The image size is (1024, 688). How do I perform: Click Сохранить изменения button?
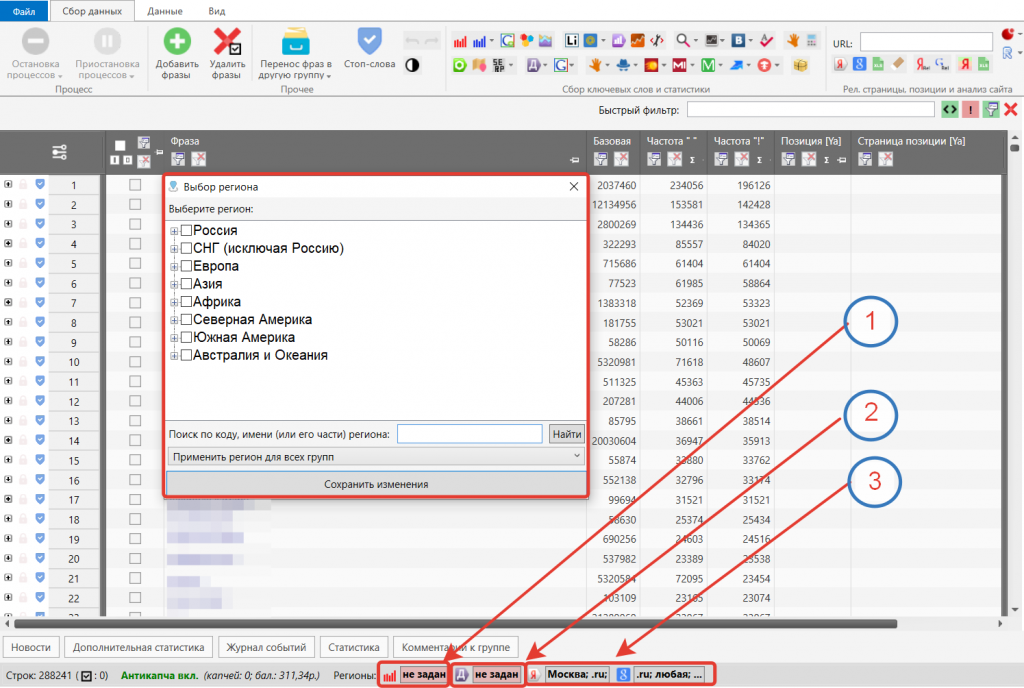[376, 484]
